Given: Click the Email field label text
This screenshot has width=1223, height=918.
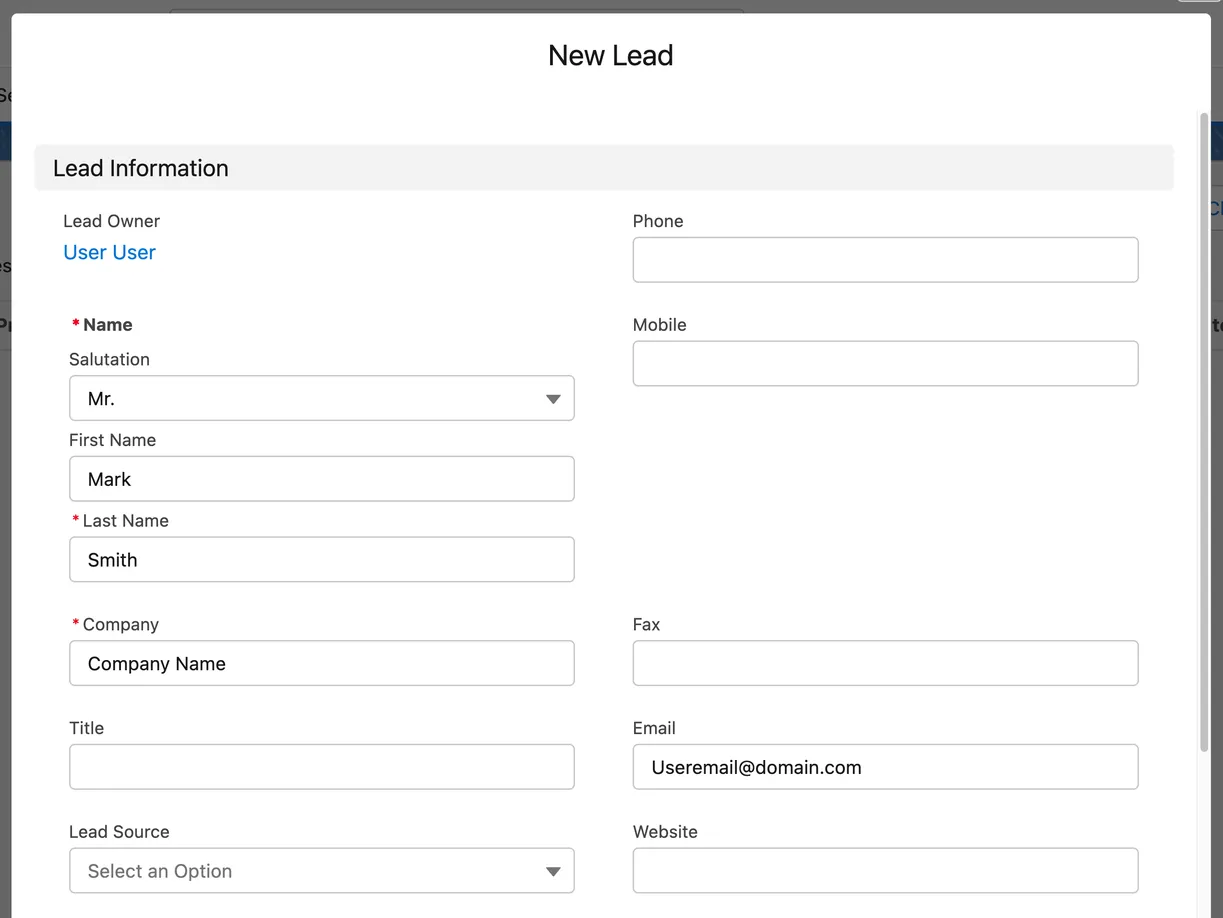Looking at the screenshot, I should click(x=654, y=728).
